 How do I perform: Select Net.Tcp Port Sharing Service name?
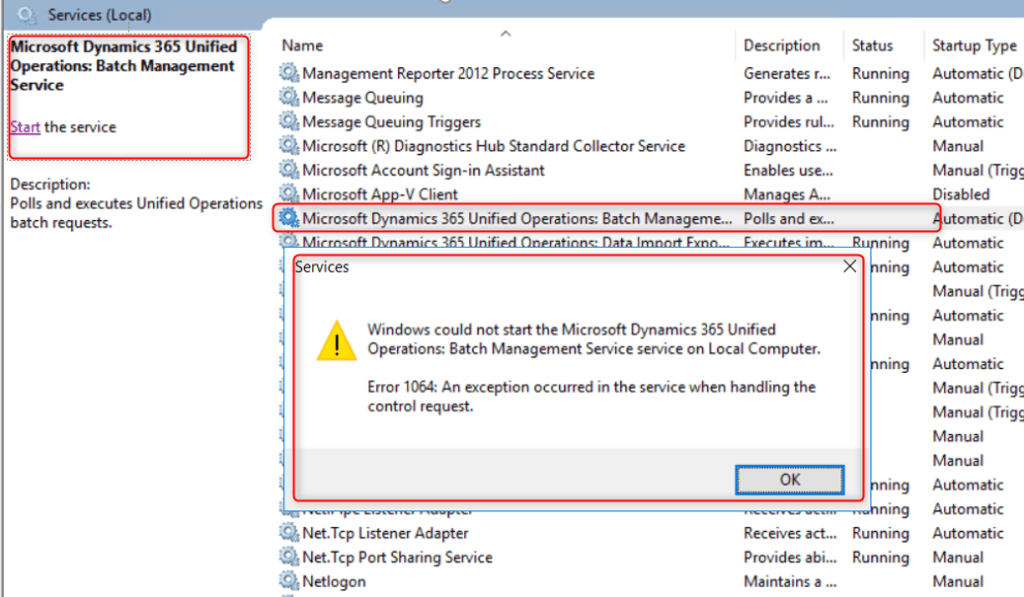click(397, 557)
